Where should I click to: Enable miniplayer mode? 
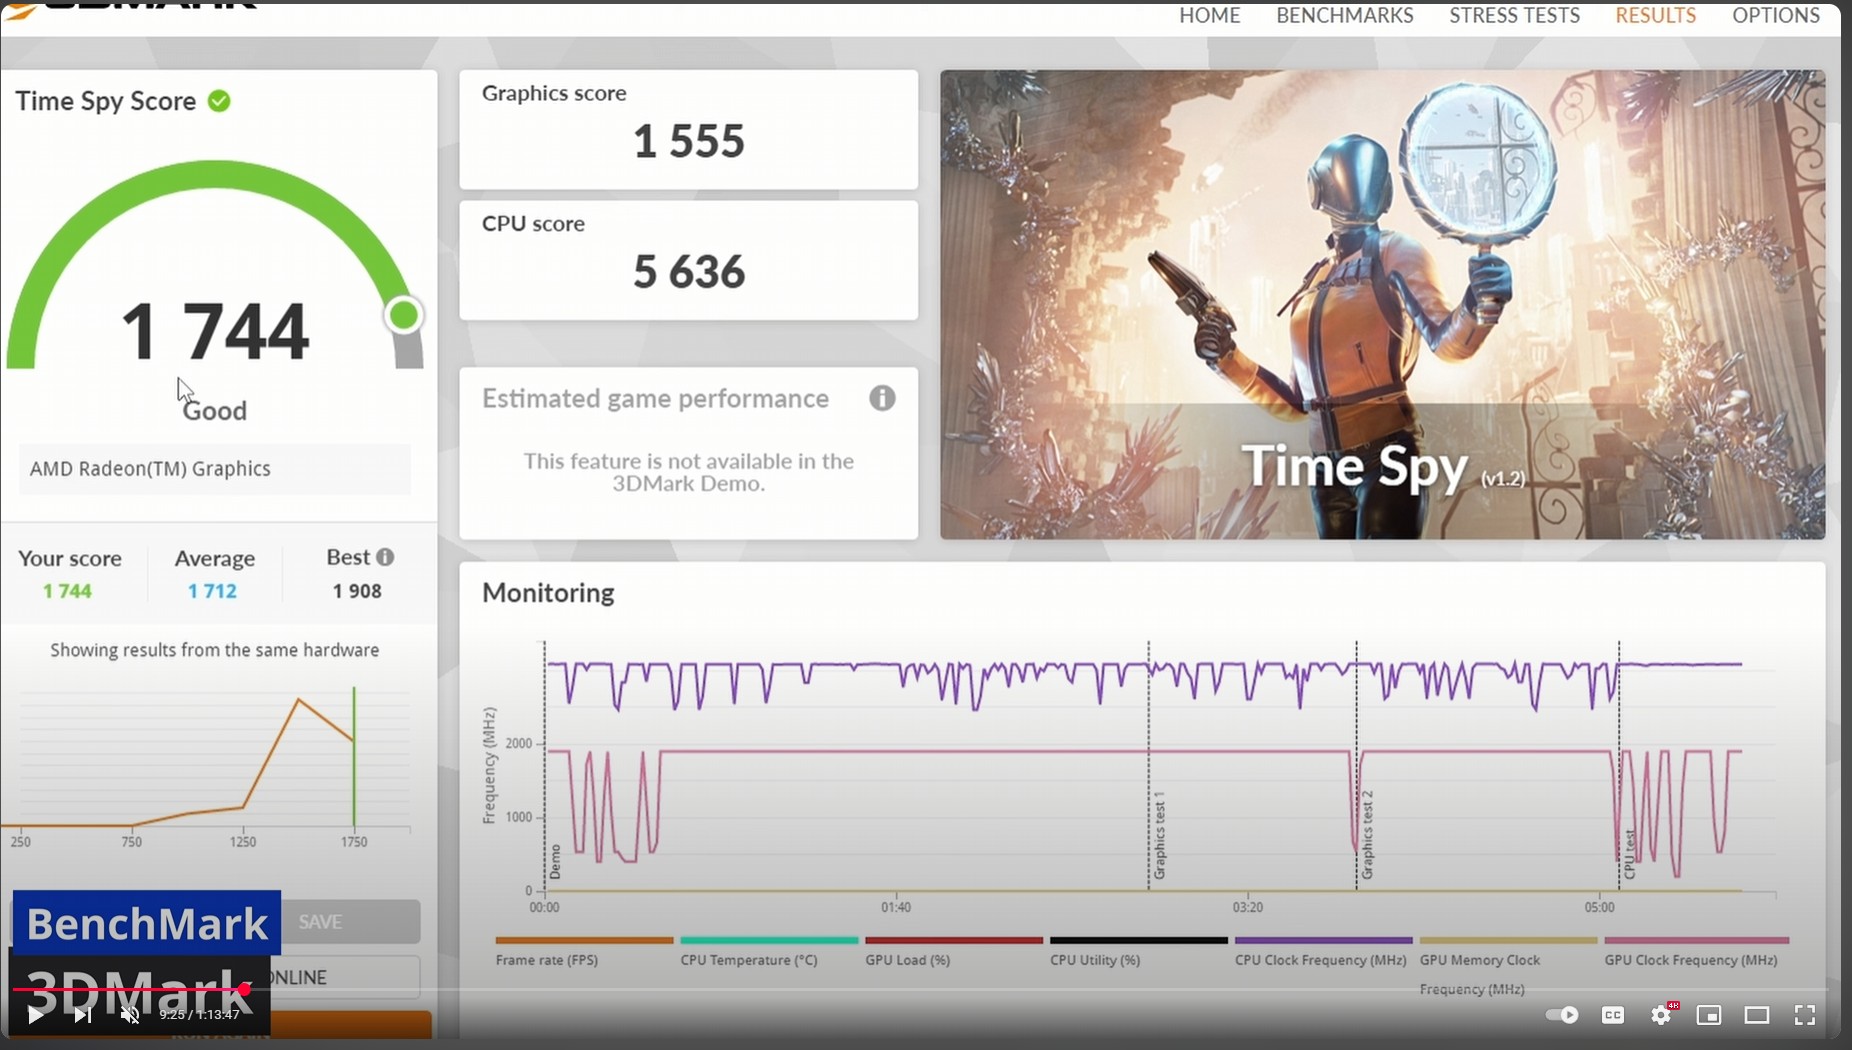pos(1709,1015)
